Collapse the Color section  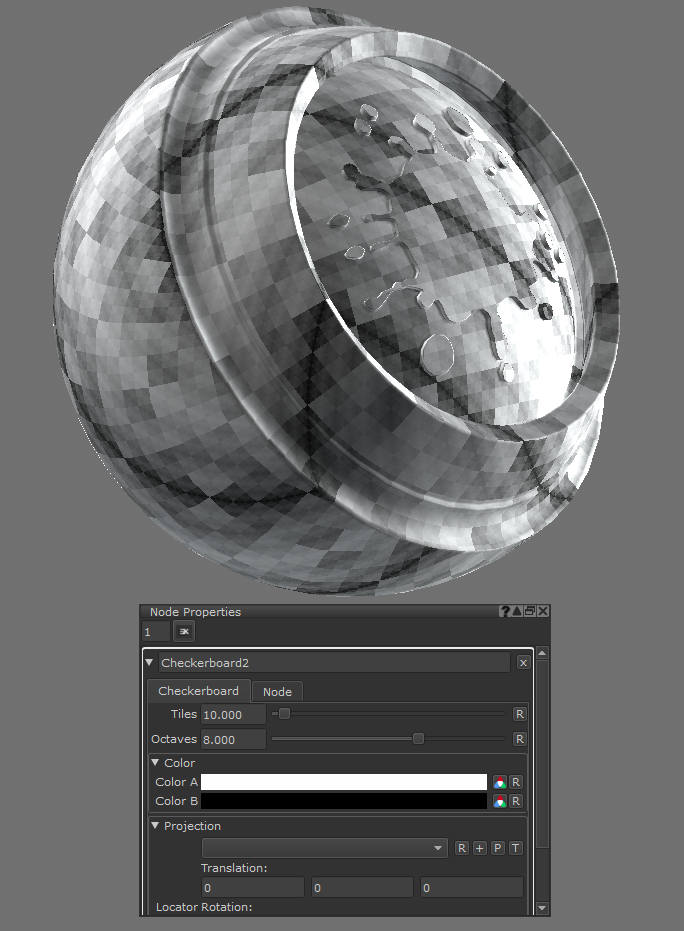(x=156, y=763)
